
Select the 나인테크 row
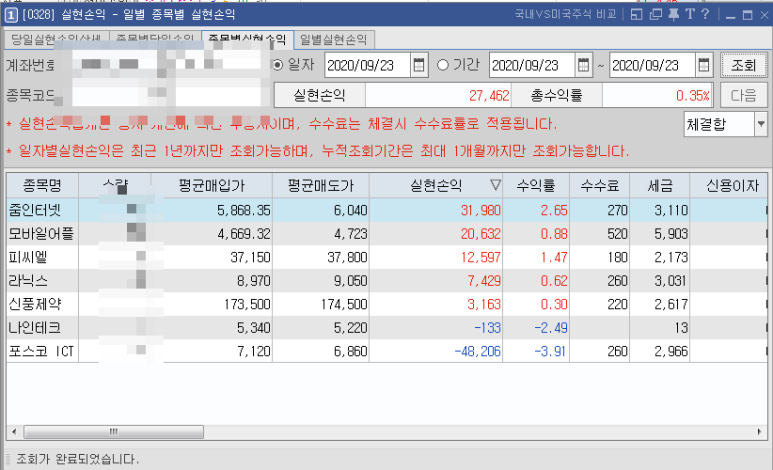(x=387, y=327)
